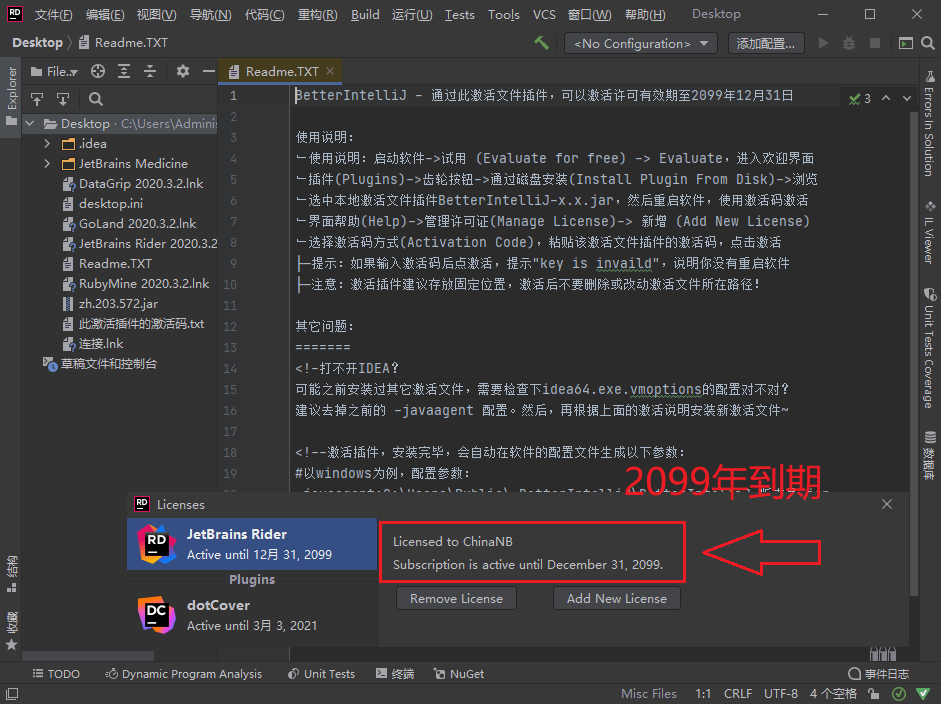
Task: Open the Unit Tests tool window
Action: pyautogui.click(x=321, y=674)
